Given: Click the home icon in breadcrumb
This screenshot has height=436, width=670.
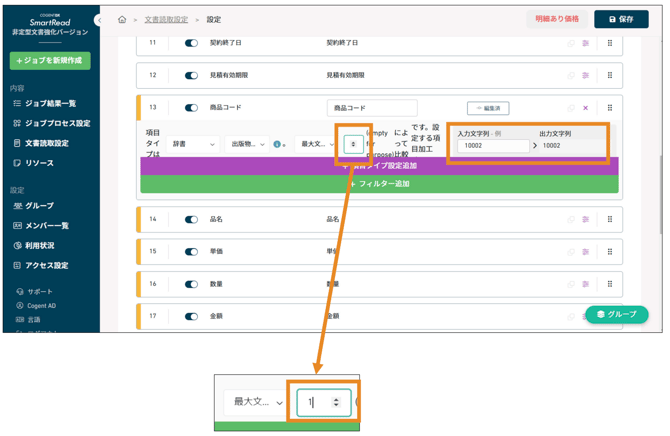Looking at the screenshot, I should click(122, 19).
